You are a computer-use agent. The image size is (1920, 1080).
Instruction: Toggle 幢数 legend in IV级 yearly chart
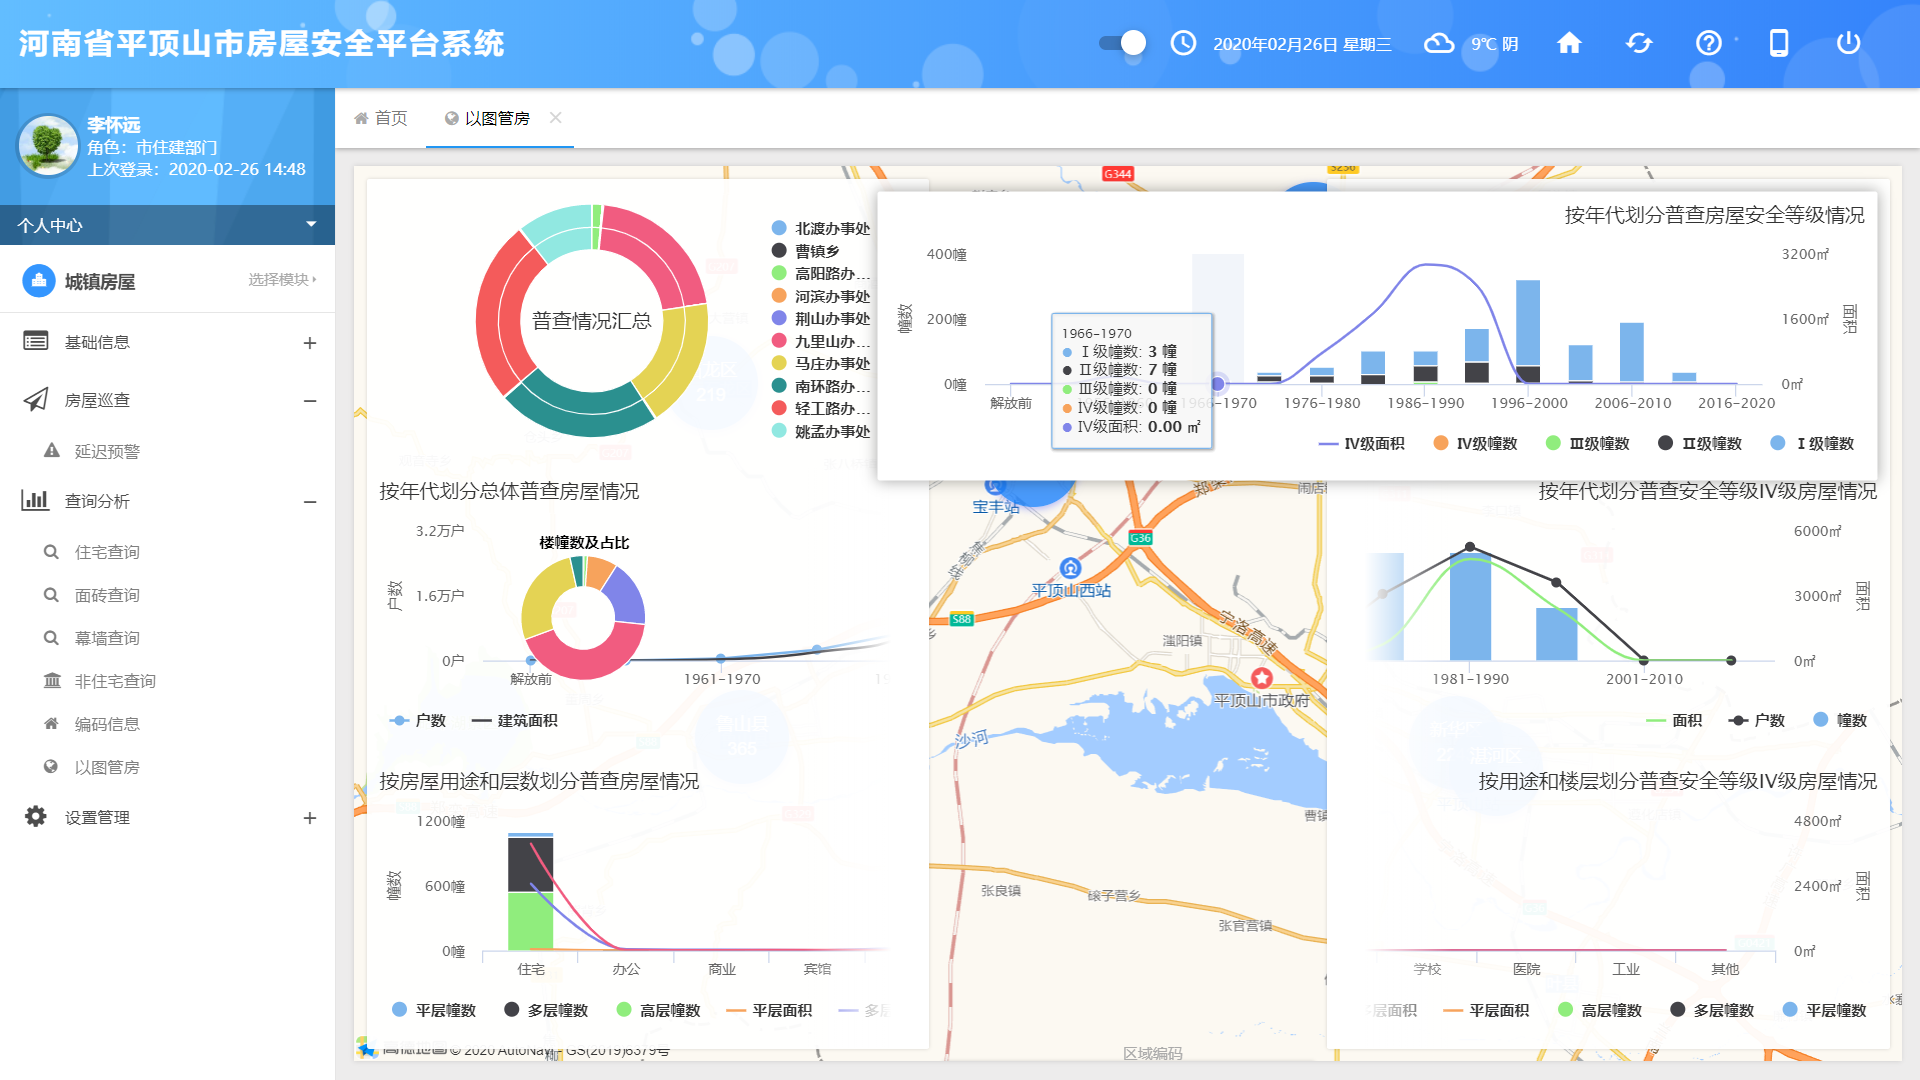1840,720
